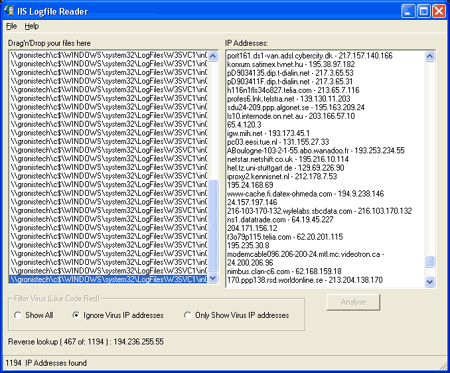Click the up arrow of the IP Addresses scrollbar
Viewport: 450px width, 373px height.
tap(430, 56)
